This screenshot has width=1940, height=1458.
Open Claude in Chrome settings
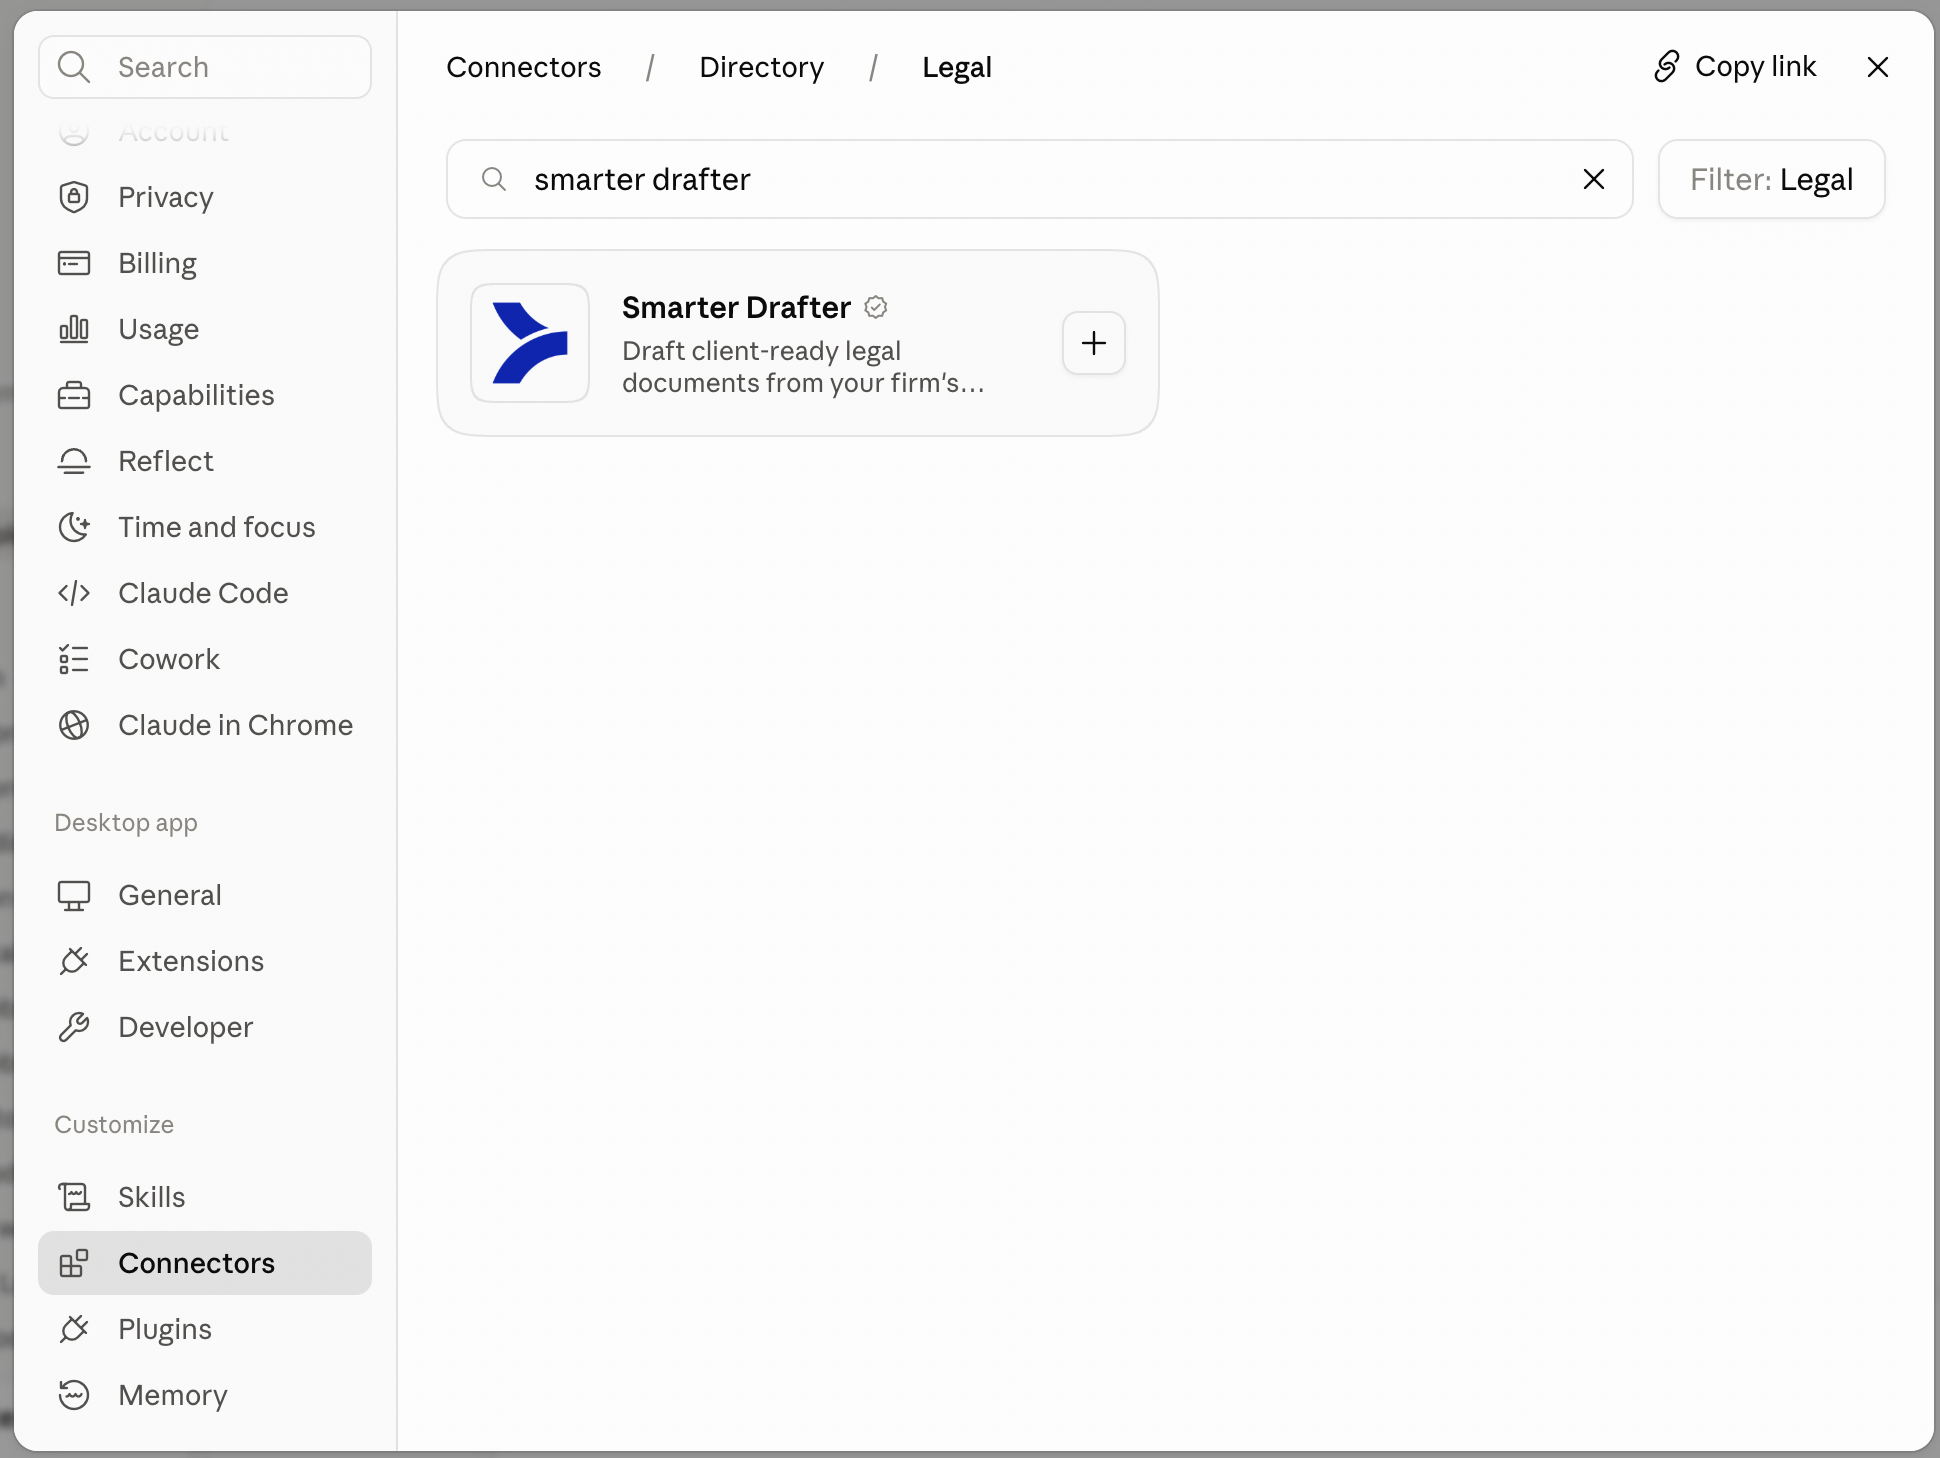click(205, 725)
